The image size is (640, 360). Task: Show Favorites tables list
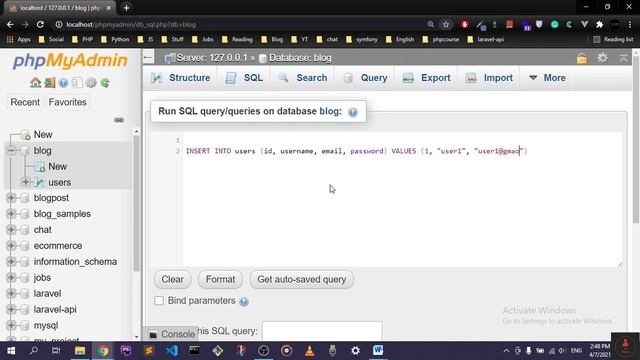[x=67, y=102]
